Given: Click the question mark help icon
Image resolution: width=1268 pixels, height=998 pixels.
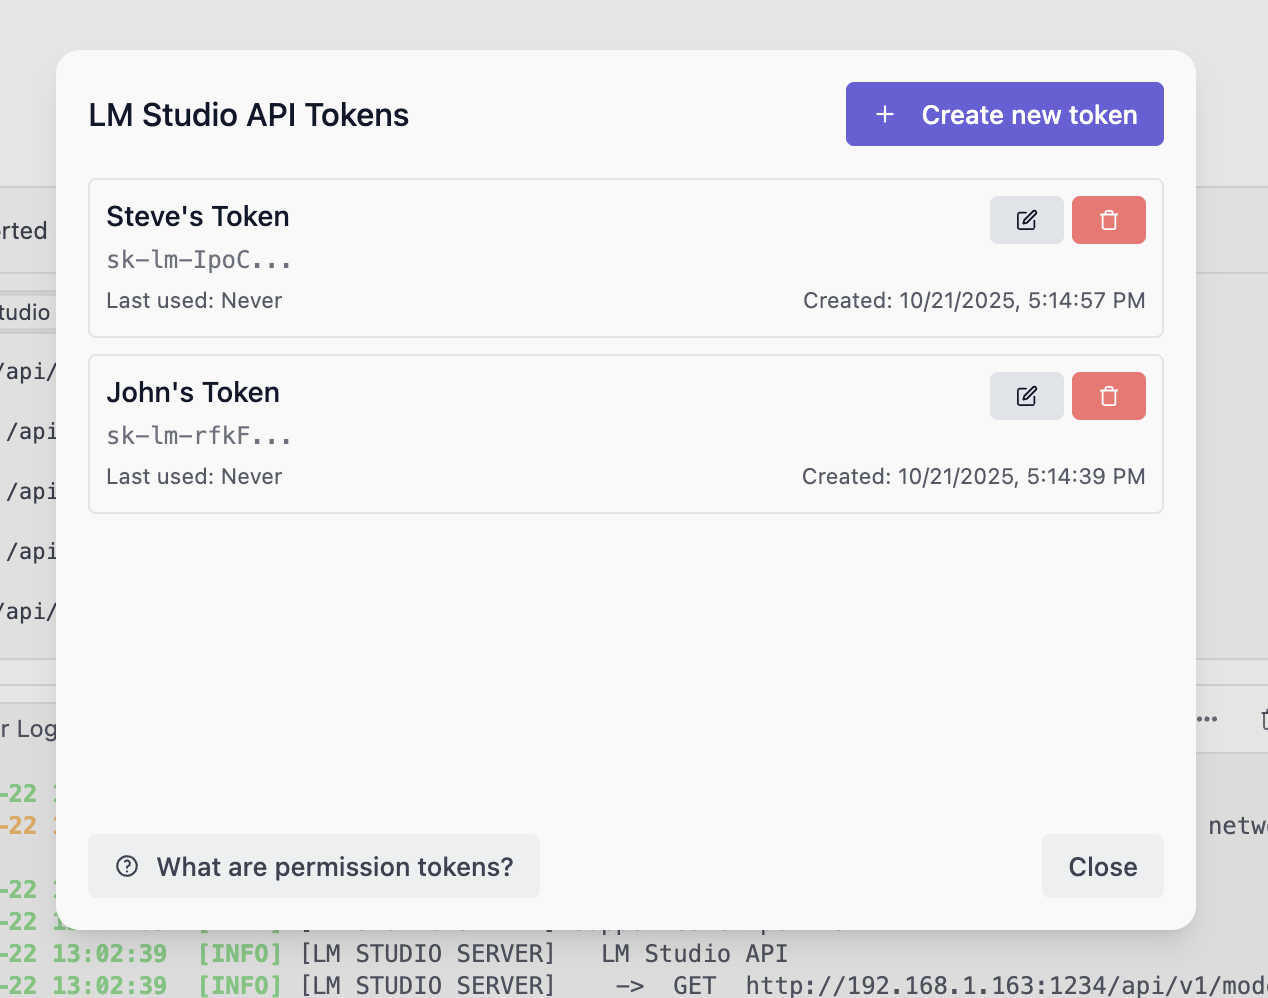Looking at the screenshot, I should point(127,866).
